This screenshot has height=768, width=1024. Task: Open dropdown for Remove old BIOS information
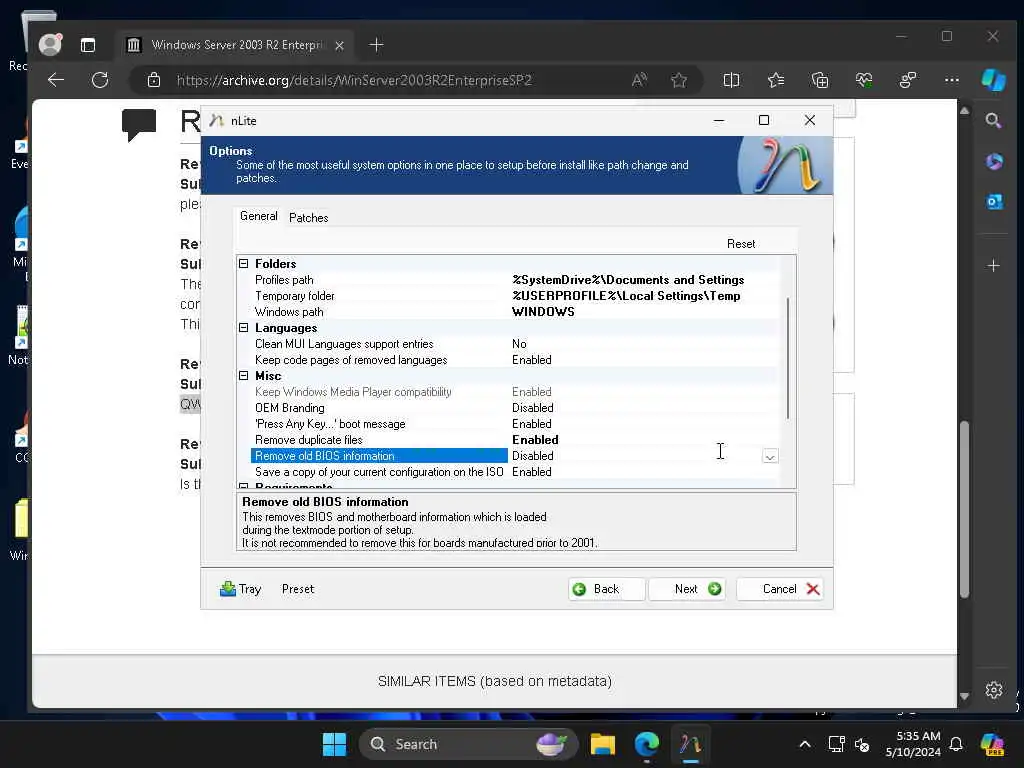pos(770,456)
